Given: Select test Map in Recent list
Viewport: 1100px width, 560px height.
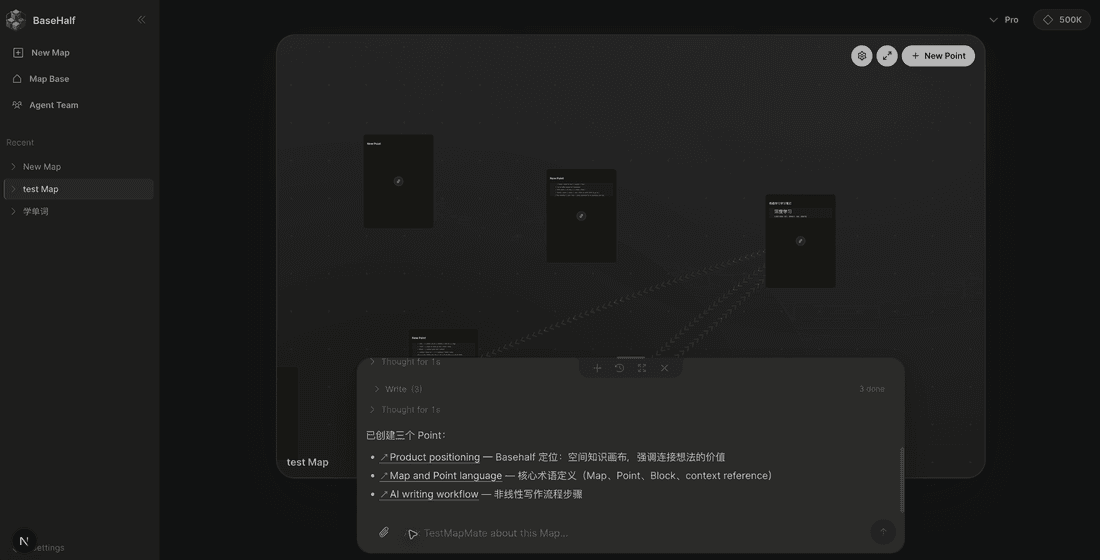Looking at the screenshot, I should pyautogui.click(x=78, y=189).
